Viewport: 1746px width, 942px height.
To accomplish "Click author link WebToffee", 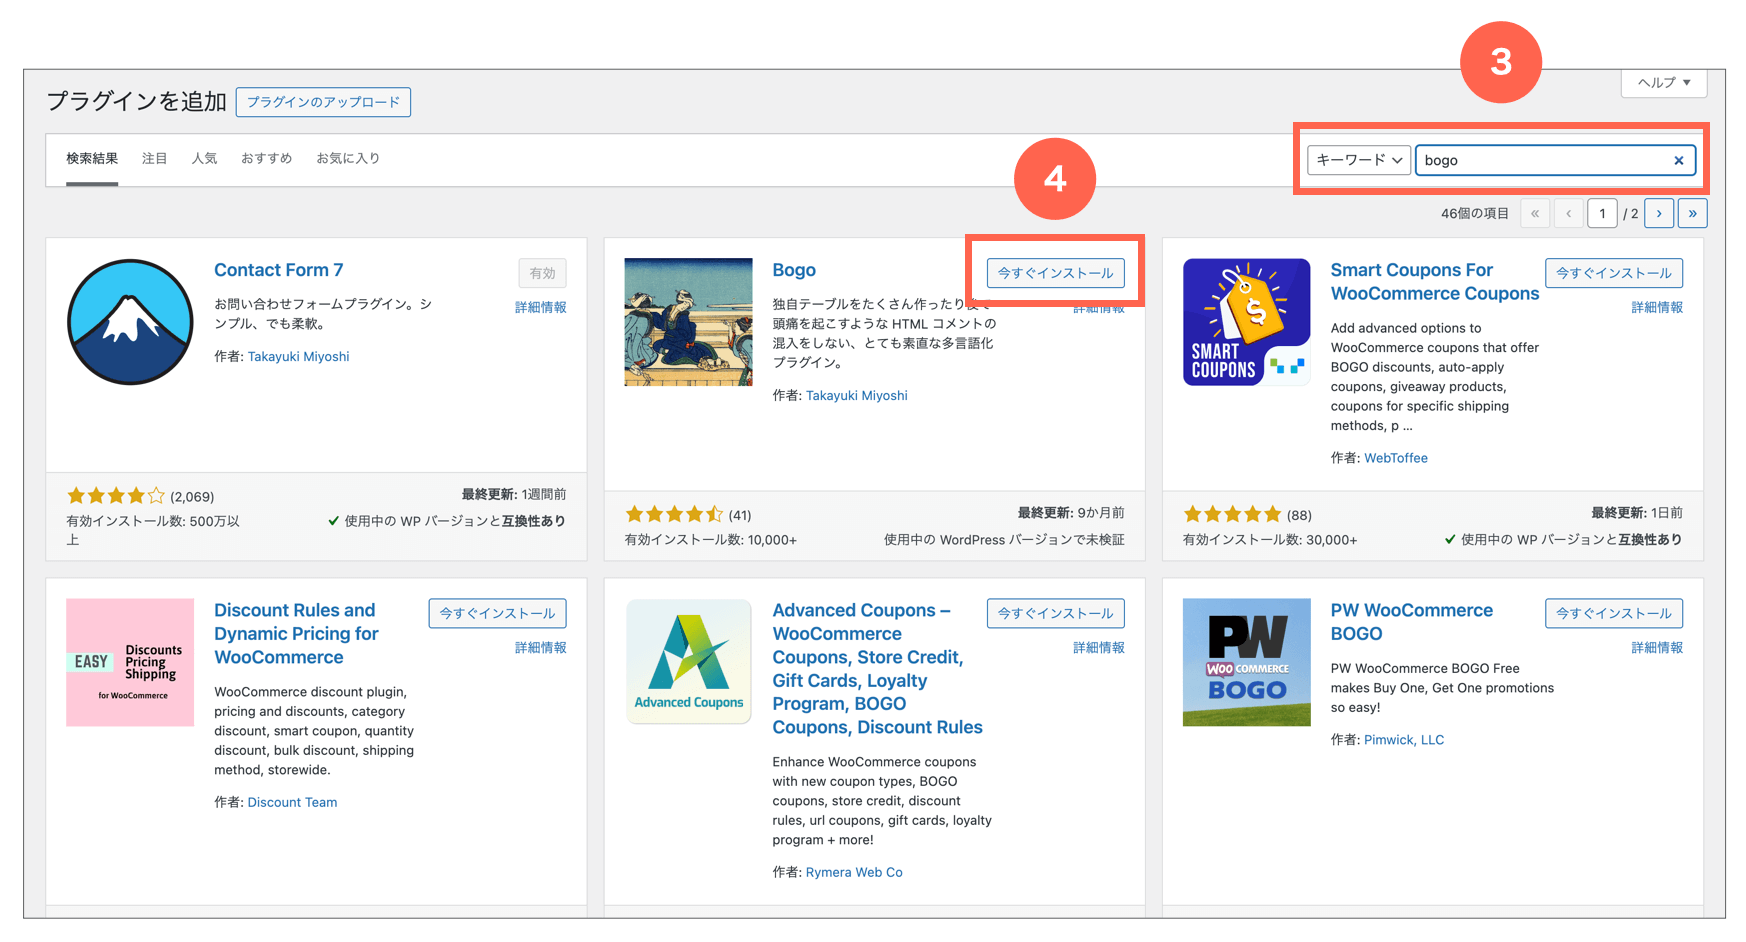I will pyautogui.click(x=1396, y=457).
